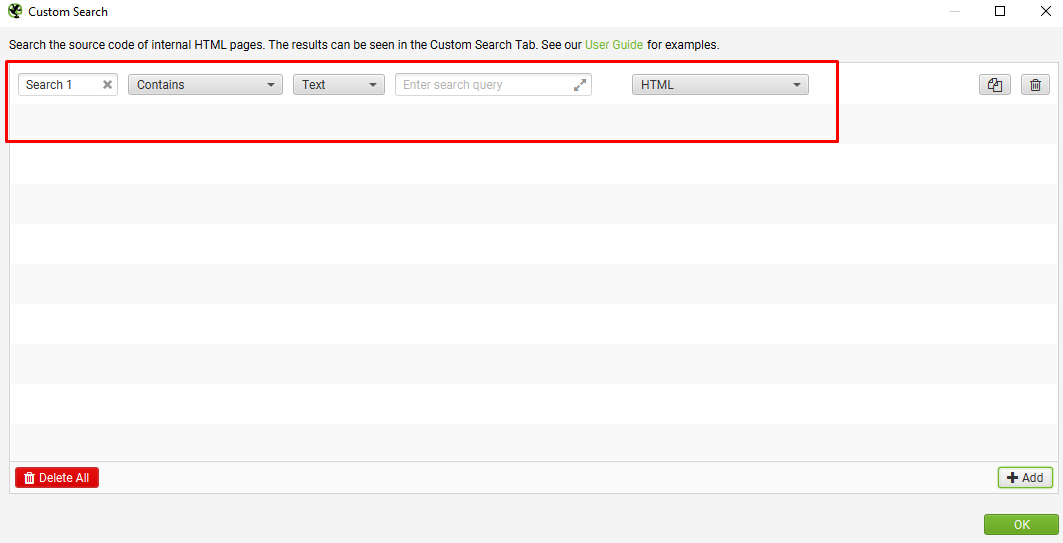Click the Enter search query field

485,85
